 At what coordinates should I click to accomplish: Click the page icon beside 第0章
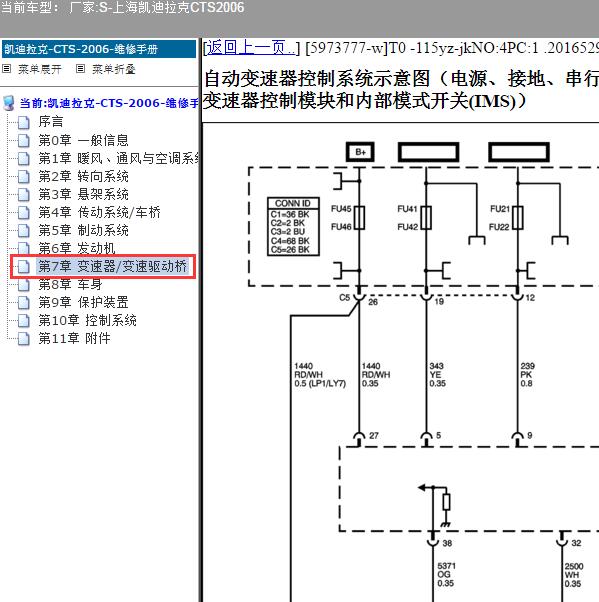[24, 141]
